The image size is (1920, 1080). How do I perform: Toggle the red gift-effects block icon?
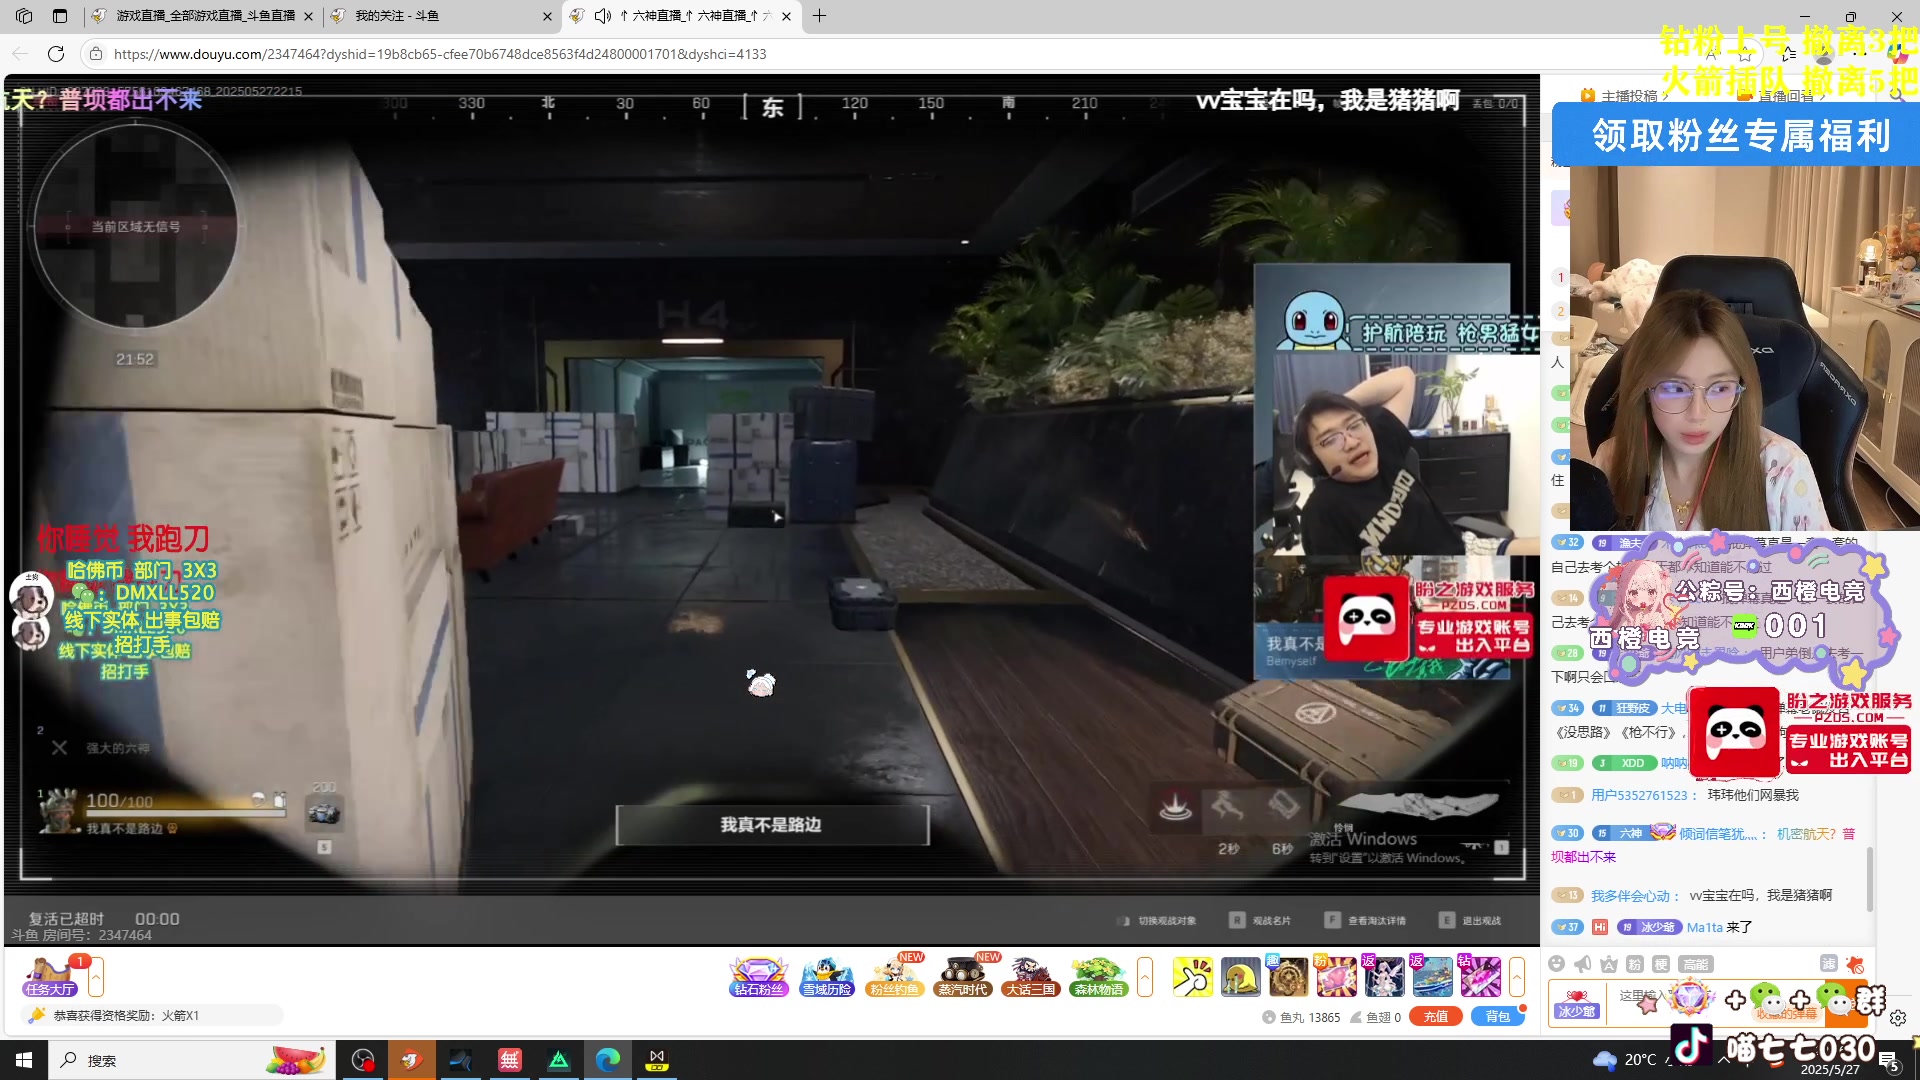coord(1855,964)
